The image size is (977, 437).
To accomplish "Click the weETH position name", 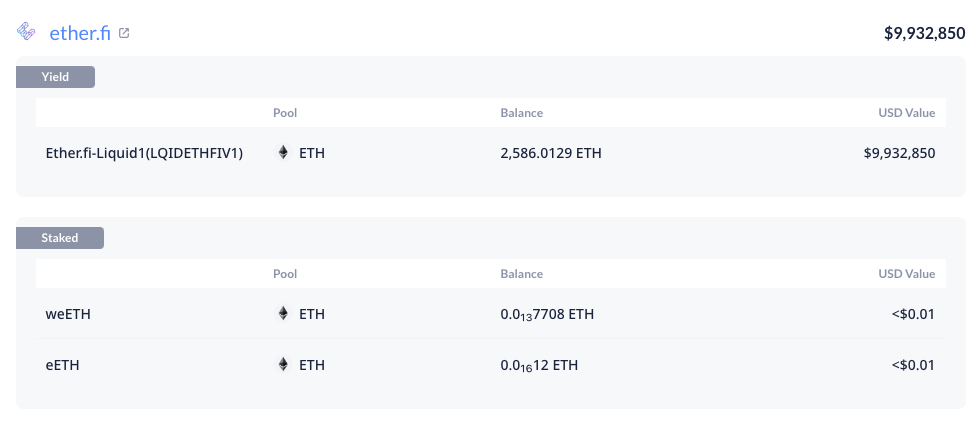I will pos(68,314).
